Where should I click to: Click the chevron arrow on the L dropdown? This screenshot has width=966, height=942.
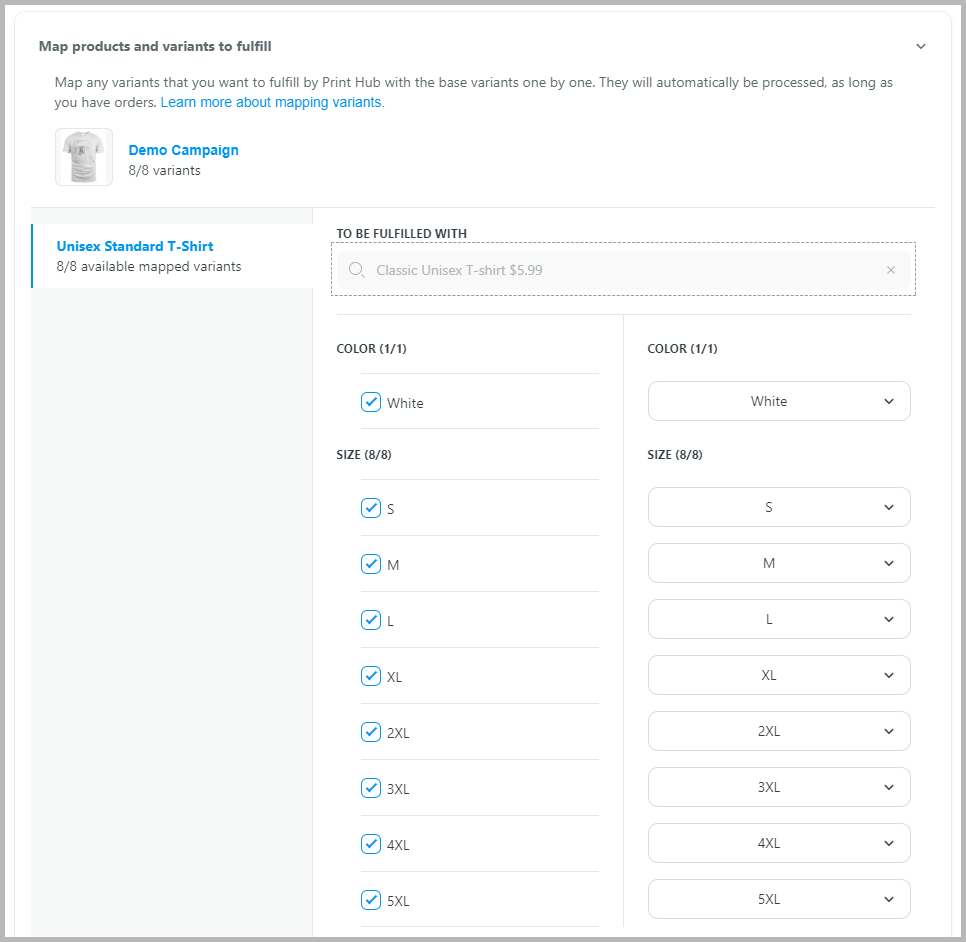[888, 619]
